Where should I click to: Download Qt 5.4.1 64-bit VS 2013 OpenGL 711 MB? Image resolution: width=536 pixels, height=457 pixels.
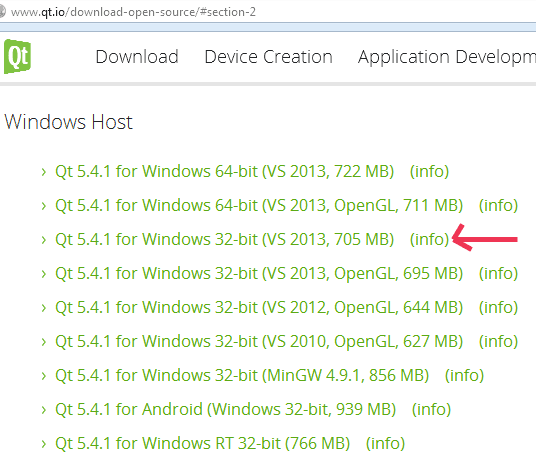tap(259, 205)
